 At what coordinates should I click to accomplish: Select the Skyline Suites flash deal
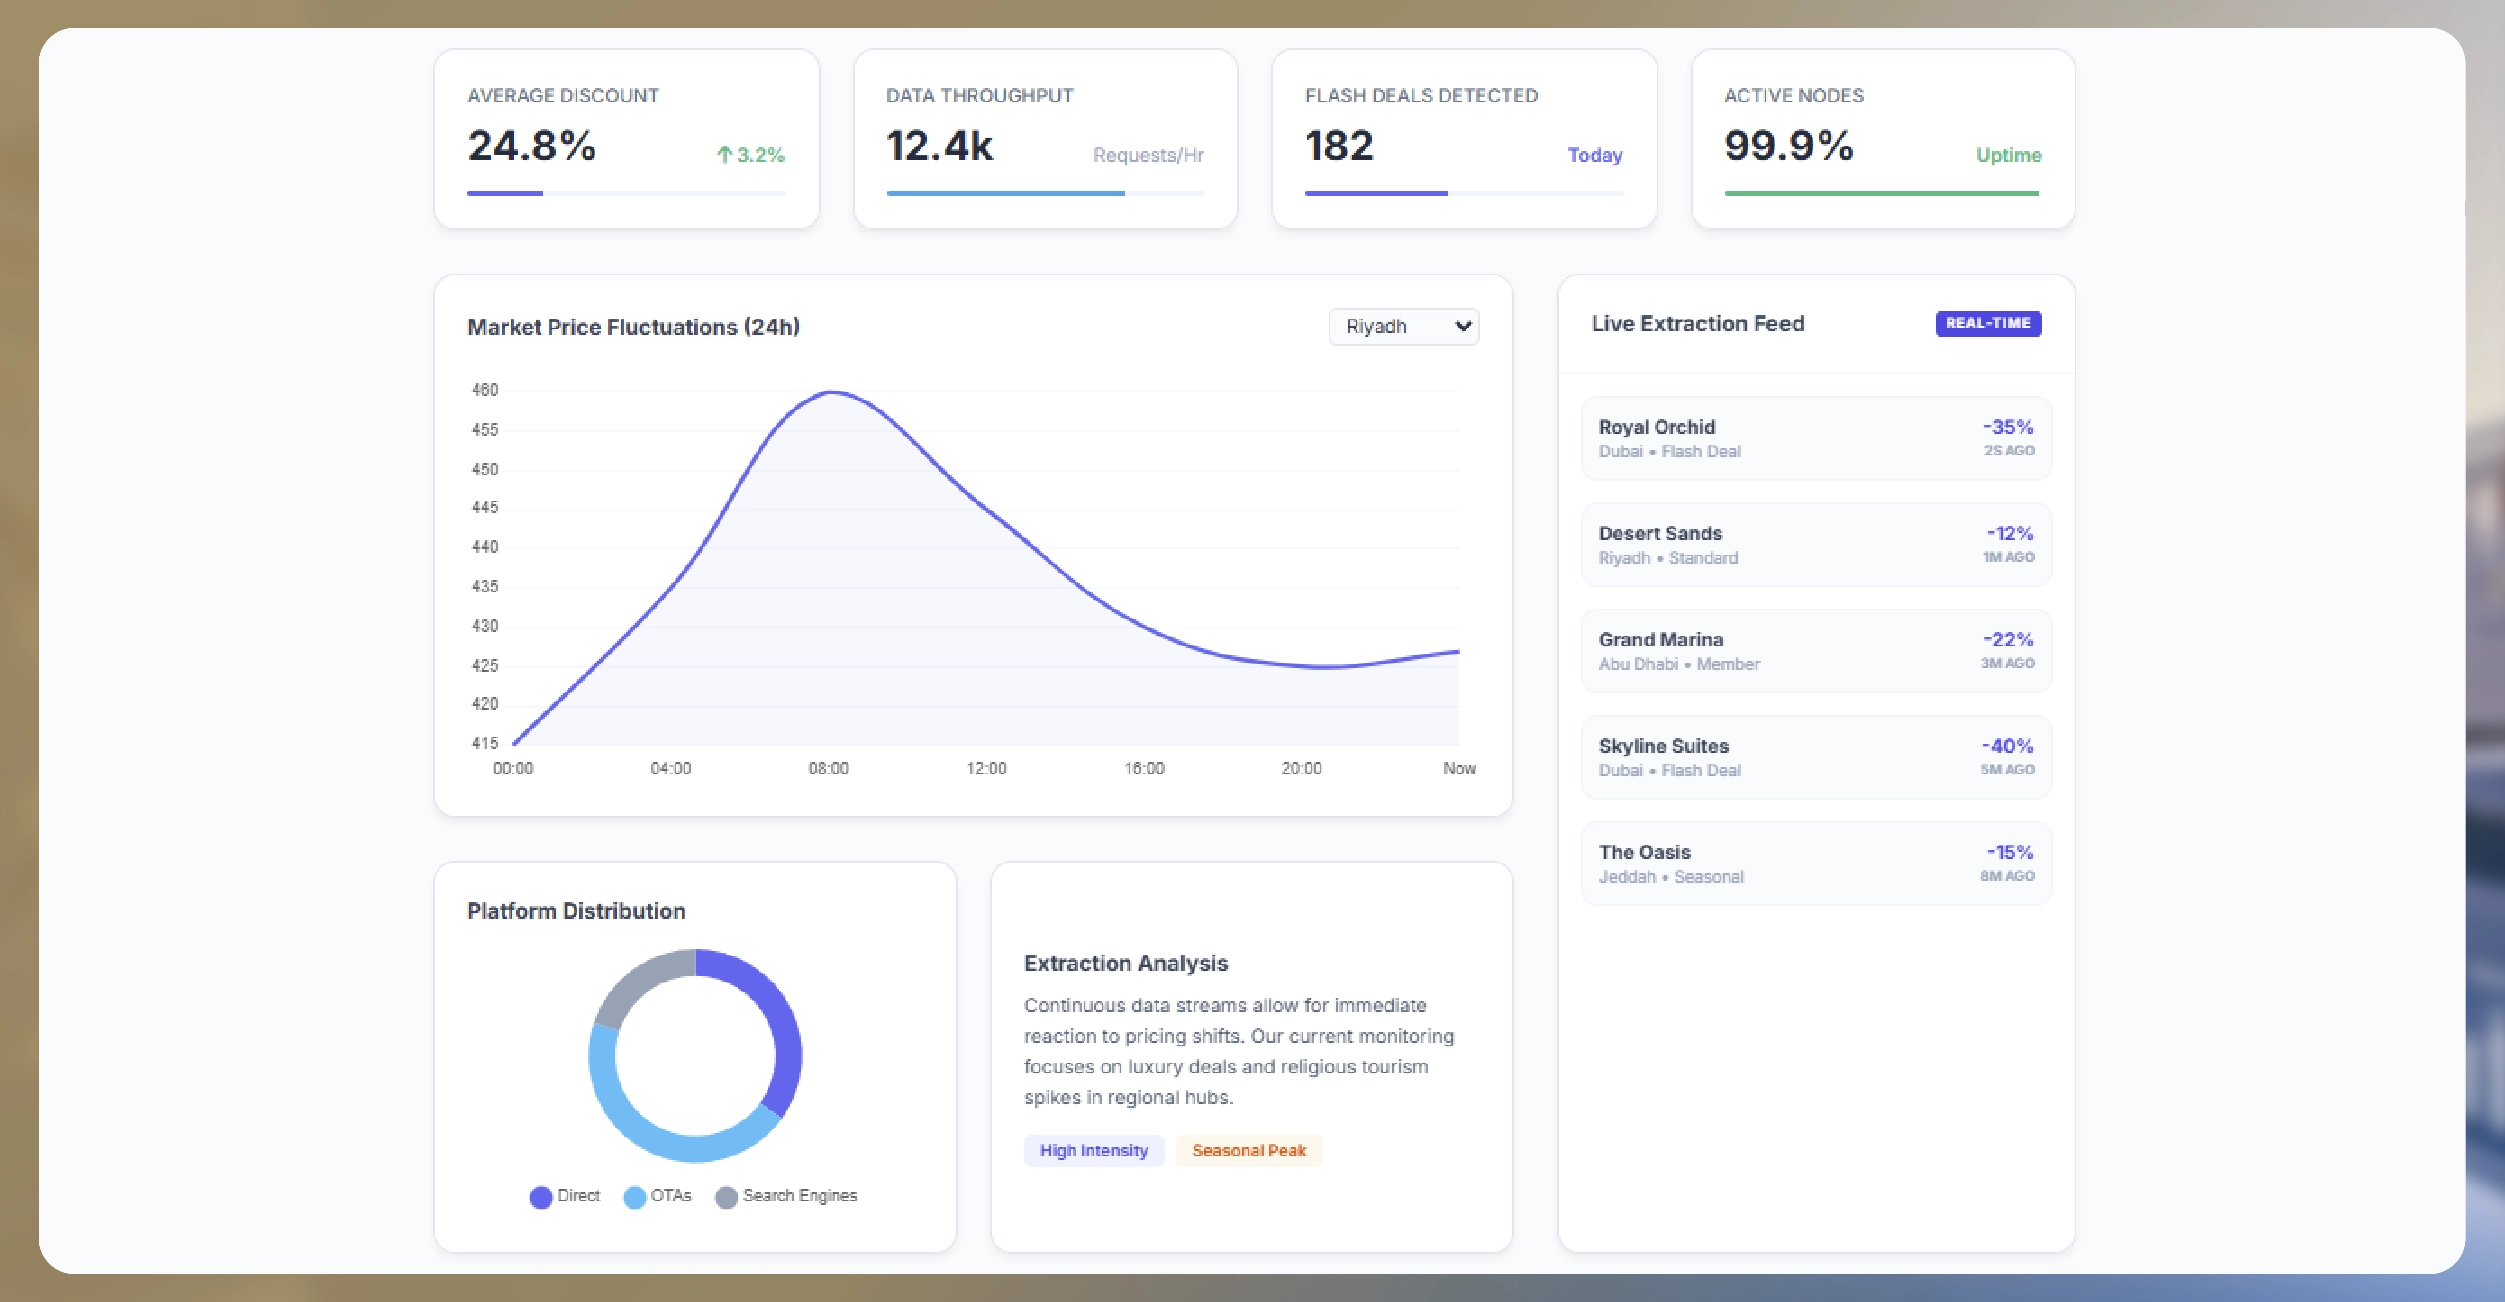[x=1814, y=757]
